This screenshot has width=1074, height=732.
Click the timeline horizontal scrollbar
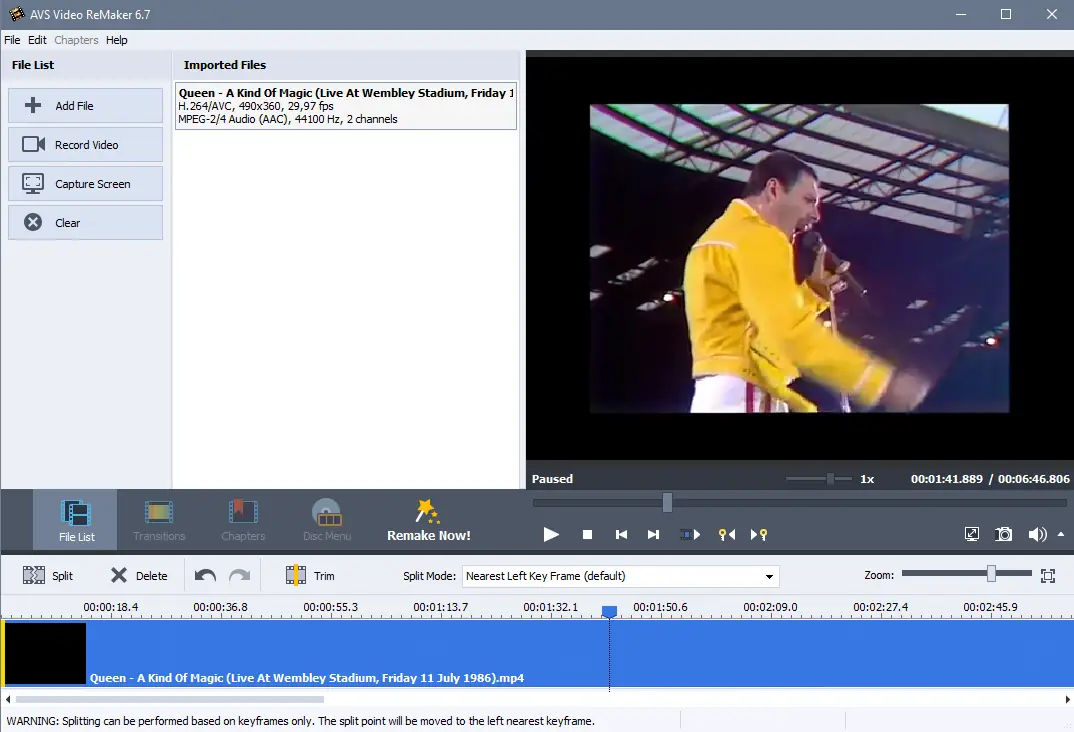click(x=170, y=699)
